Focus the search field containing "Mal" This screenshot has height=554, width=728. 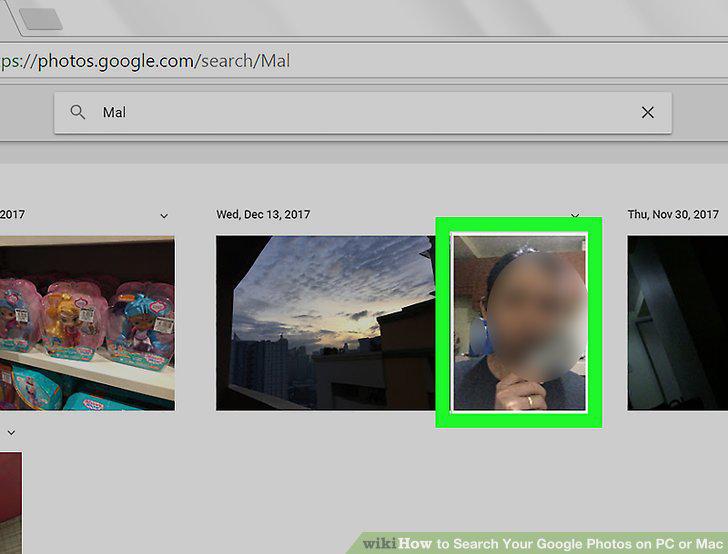point(363,112)
